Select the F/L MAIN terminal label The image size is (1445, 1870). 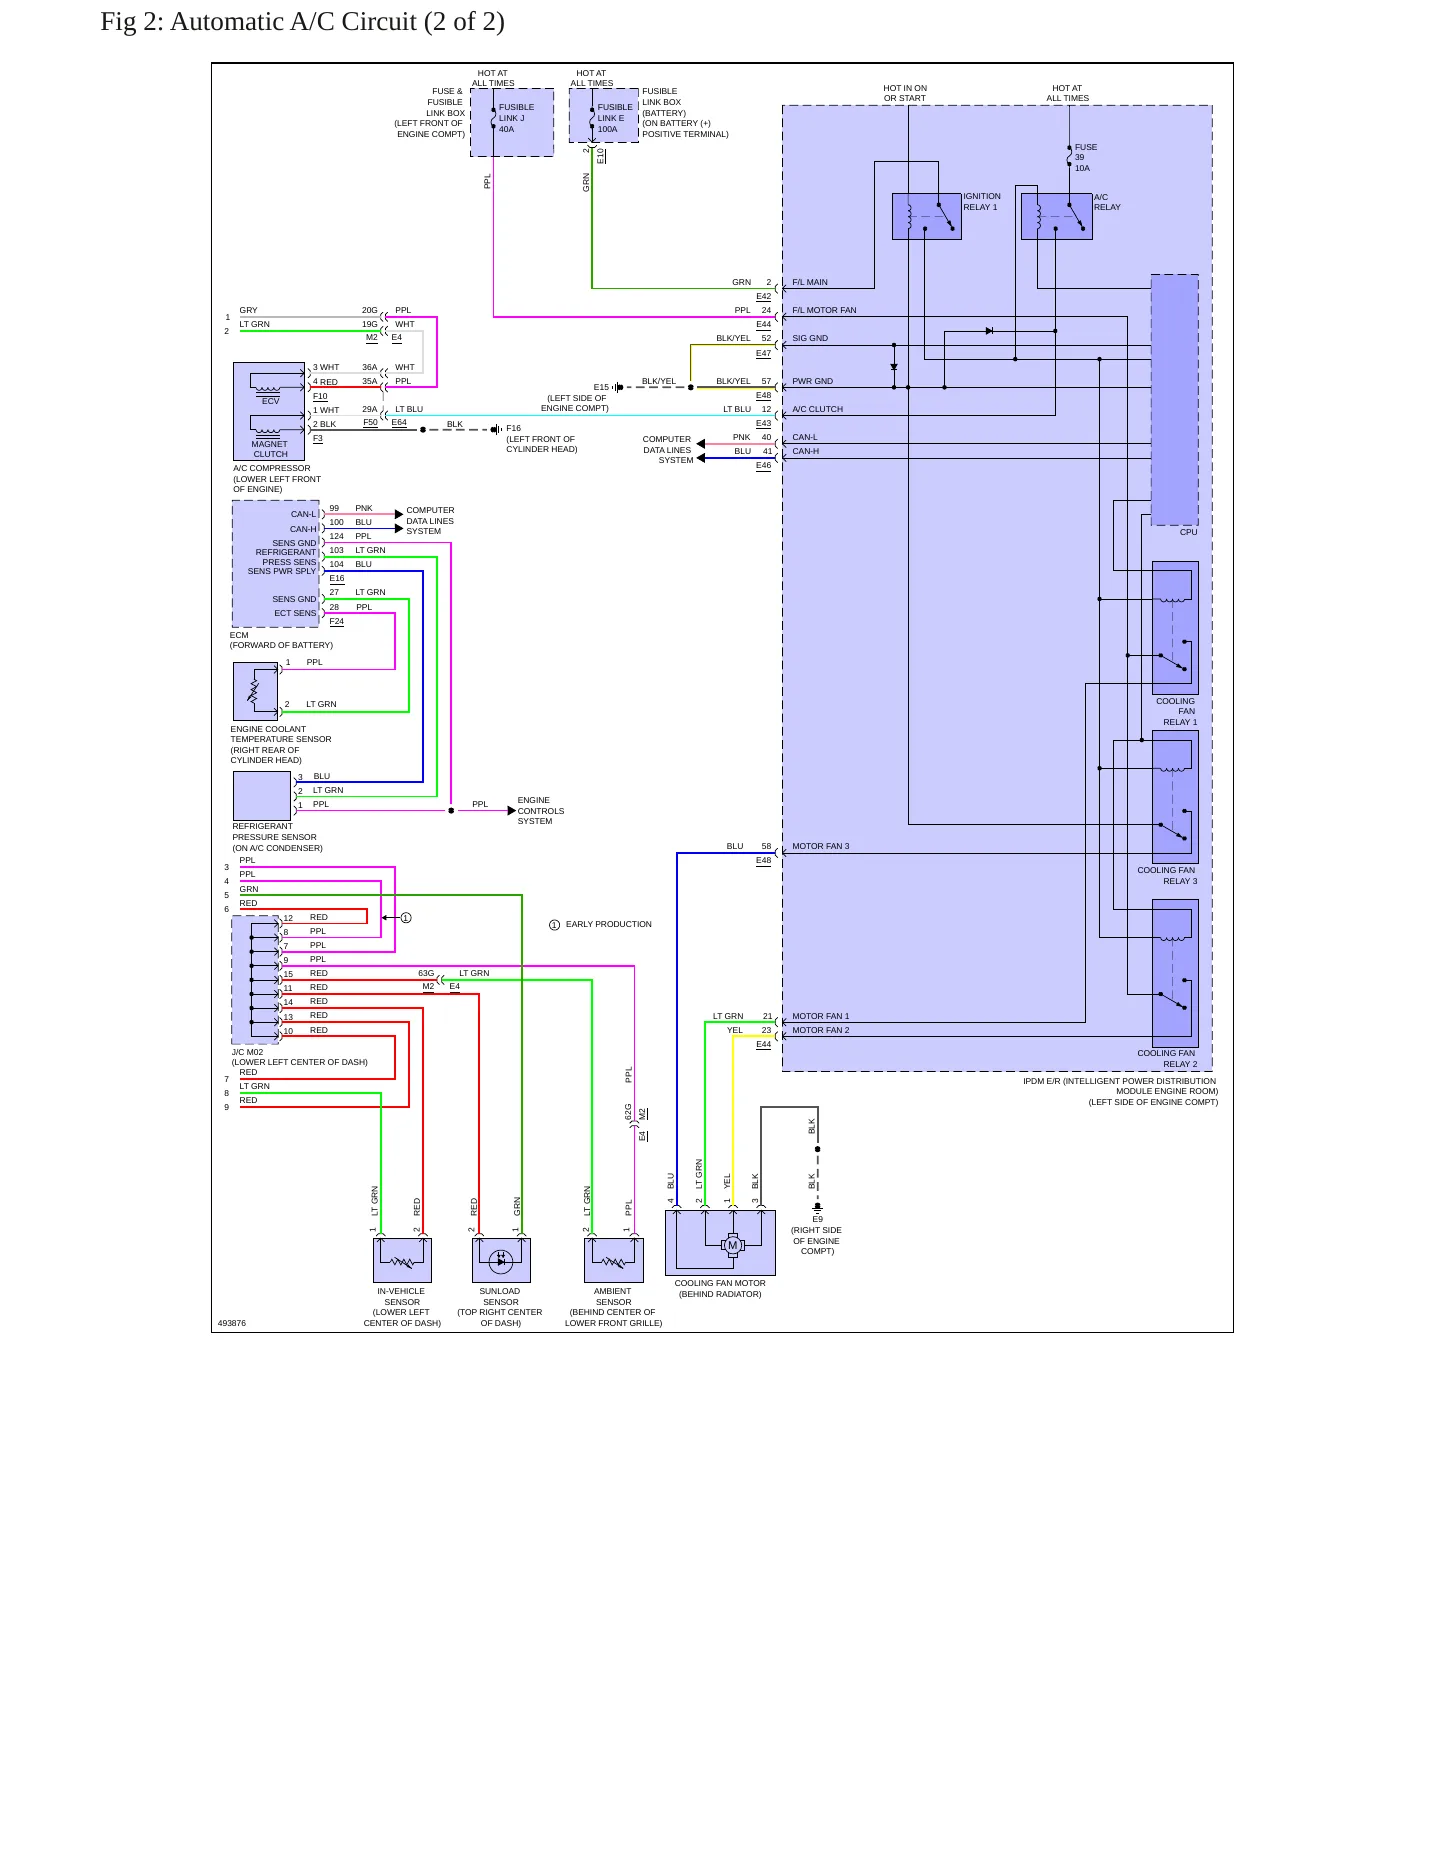(810, 283)
